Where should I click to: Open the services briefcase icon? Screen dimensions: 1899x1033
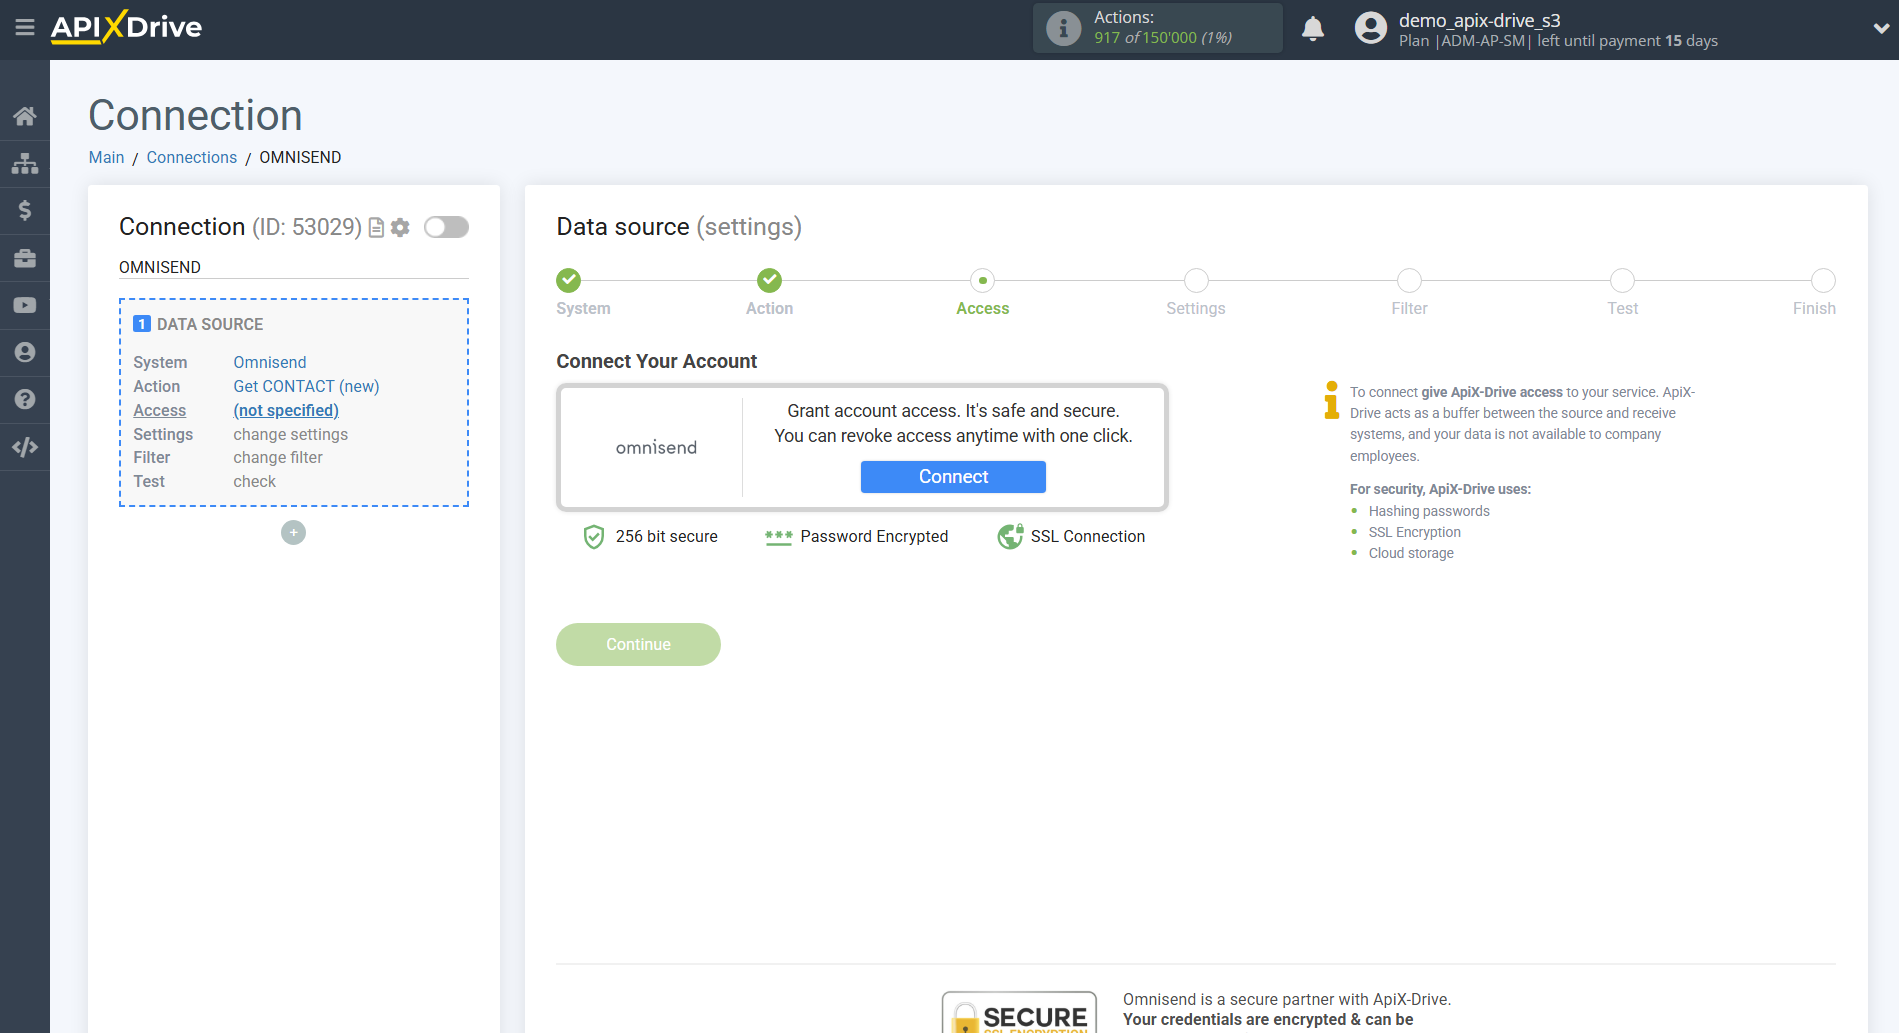(25, 257)
